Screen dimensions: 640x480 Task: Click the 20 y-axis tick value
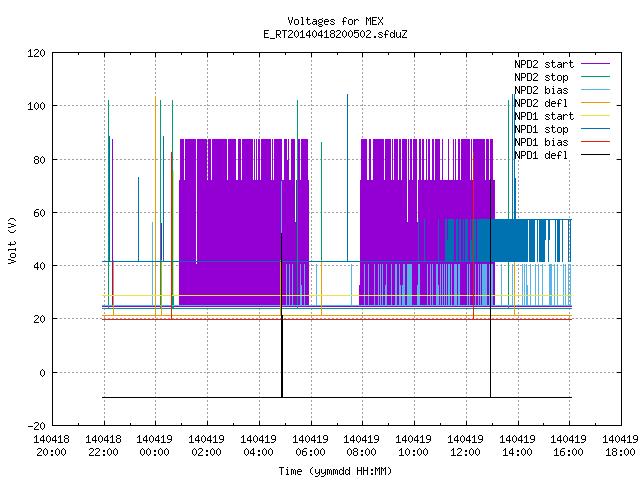(x=40, y=319)
